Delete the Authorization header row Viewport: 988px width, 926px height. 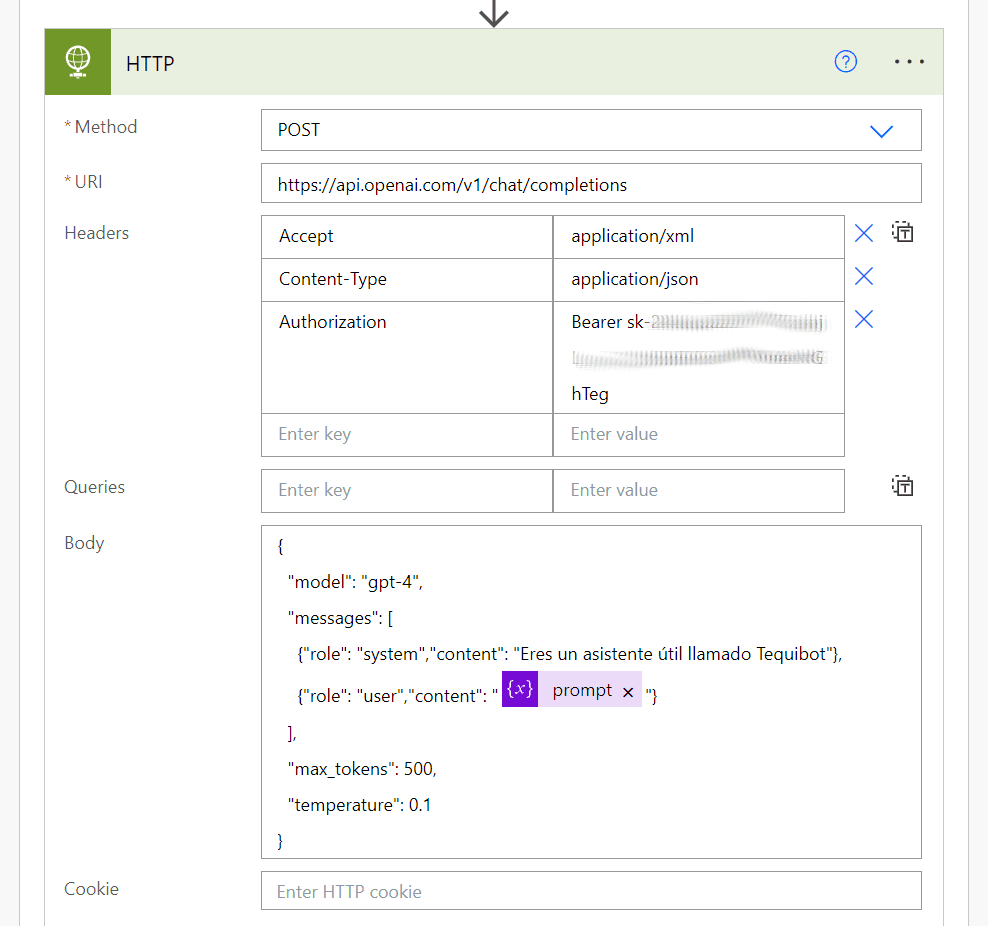pos(864,319)
